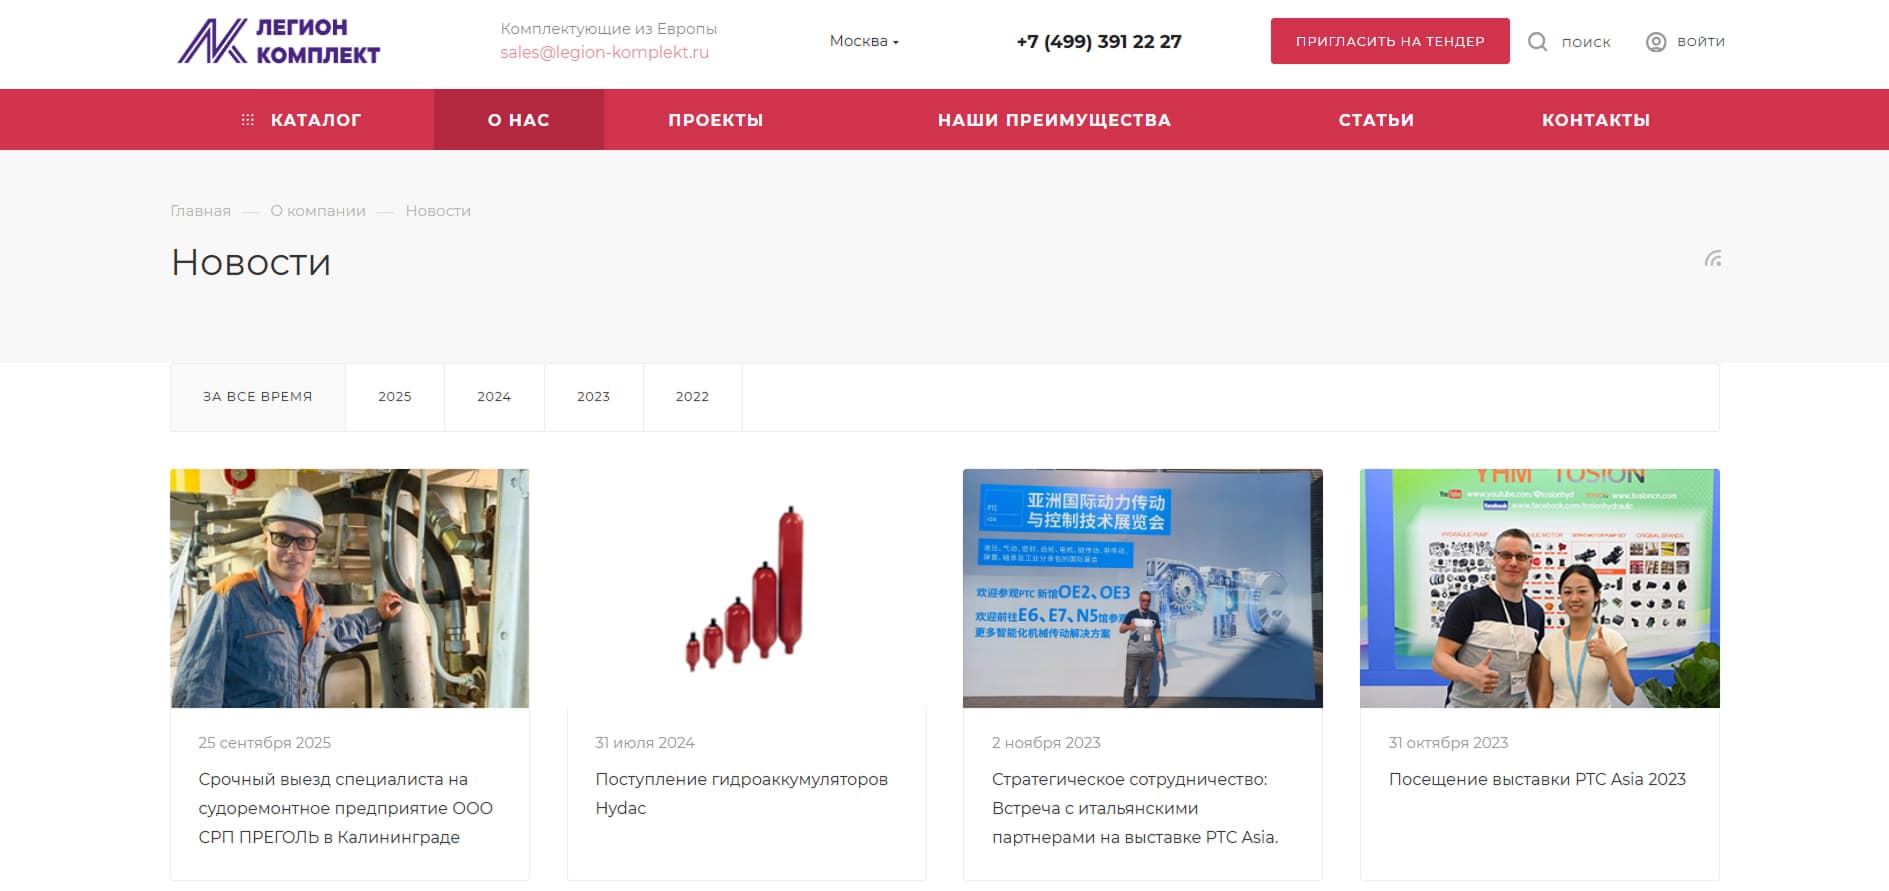Click the Легион Комплект logo
1889x891 pixels.
point(279,42)
